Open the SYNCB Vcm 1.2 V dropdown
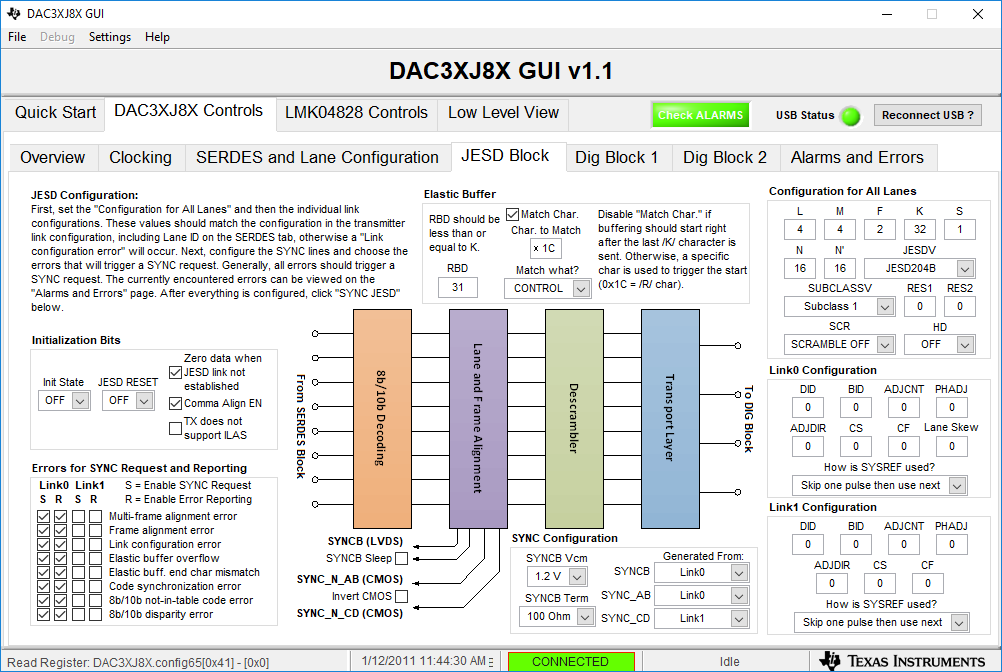 pyautogui.click(x=557, y=577)
